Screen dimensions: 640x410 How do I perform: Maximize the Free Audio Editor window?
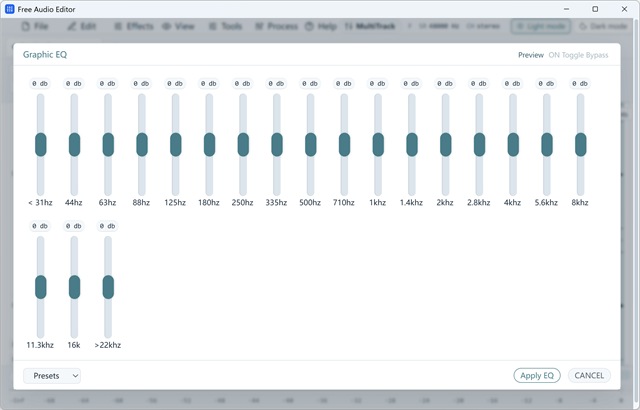click(x=595, y=9)
